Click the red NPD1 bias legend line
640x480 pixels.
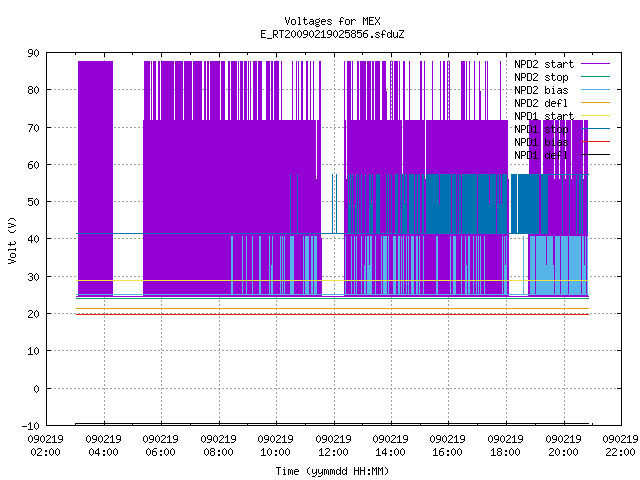coord(596,142)
